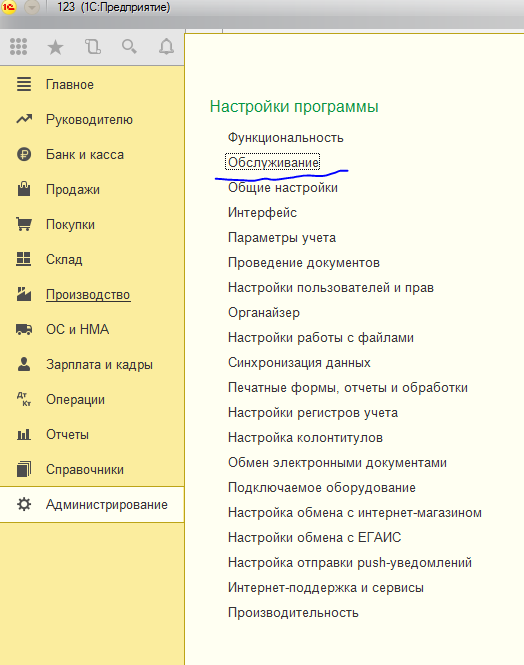Click the Склад boxes icon
Image resolution: width=524 pixels, height=665 pixels.
[24, 259]
